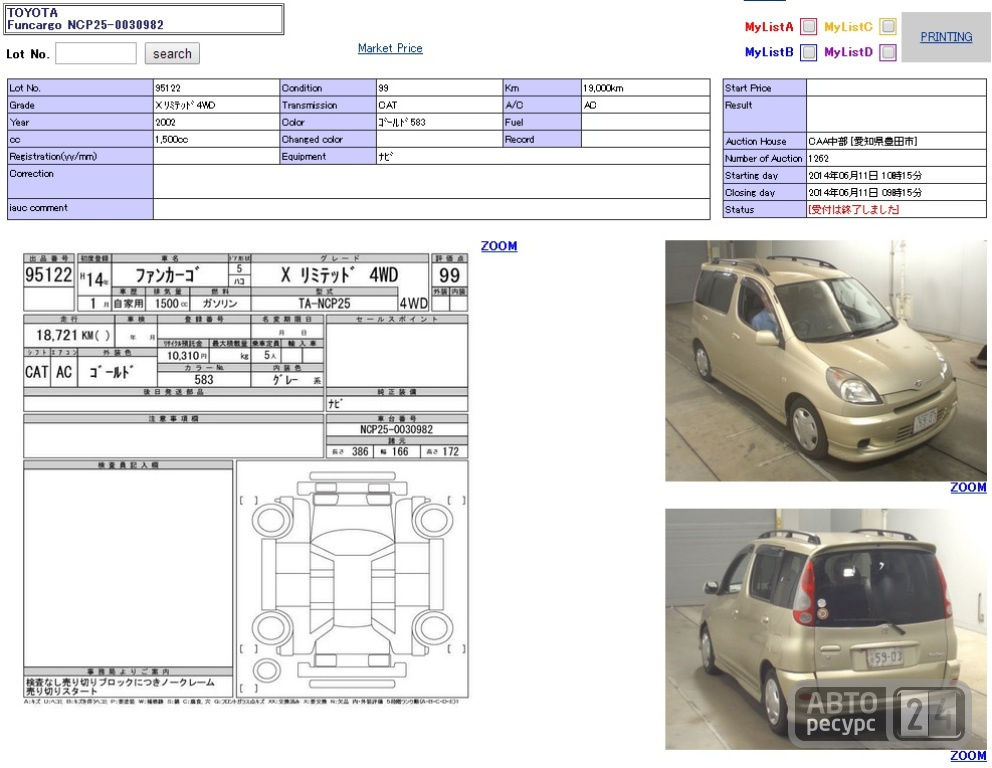
Task: Select the Transmission value CAT
Action: coord(387,105)
